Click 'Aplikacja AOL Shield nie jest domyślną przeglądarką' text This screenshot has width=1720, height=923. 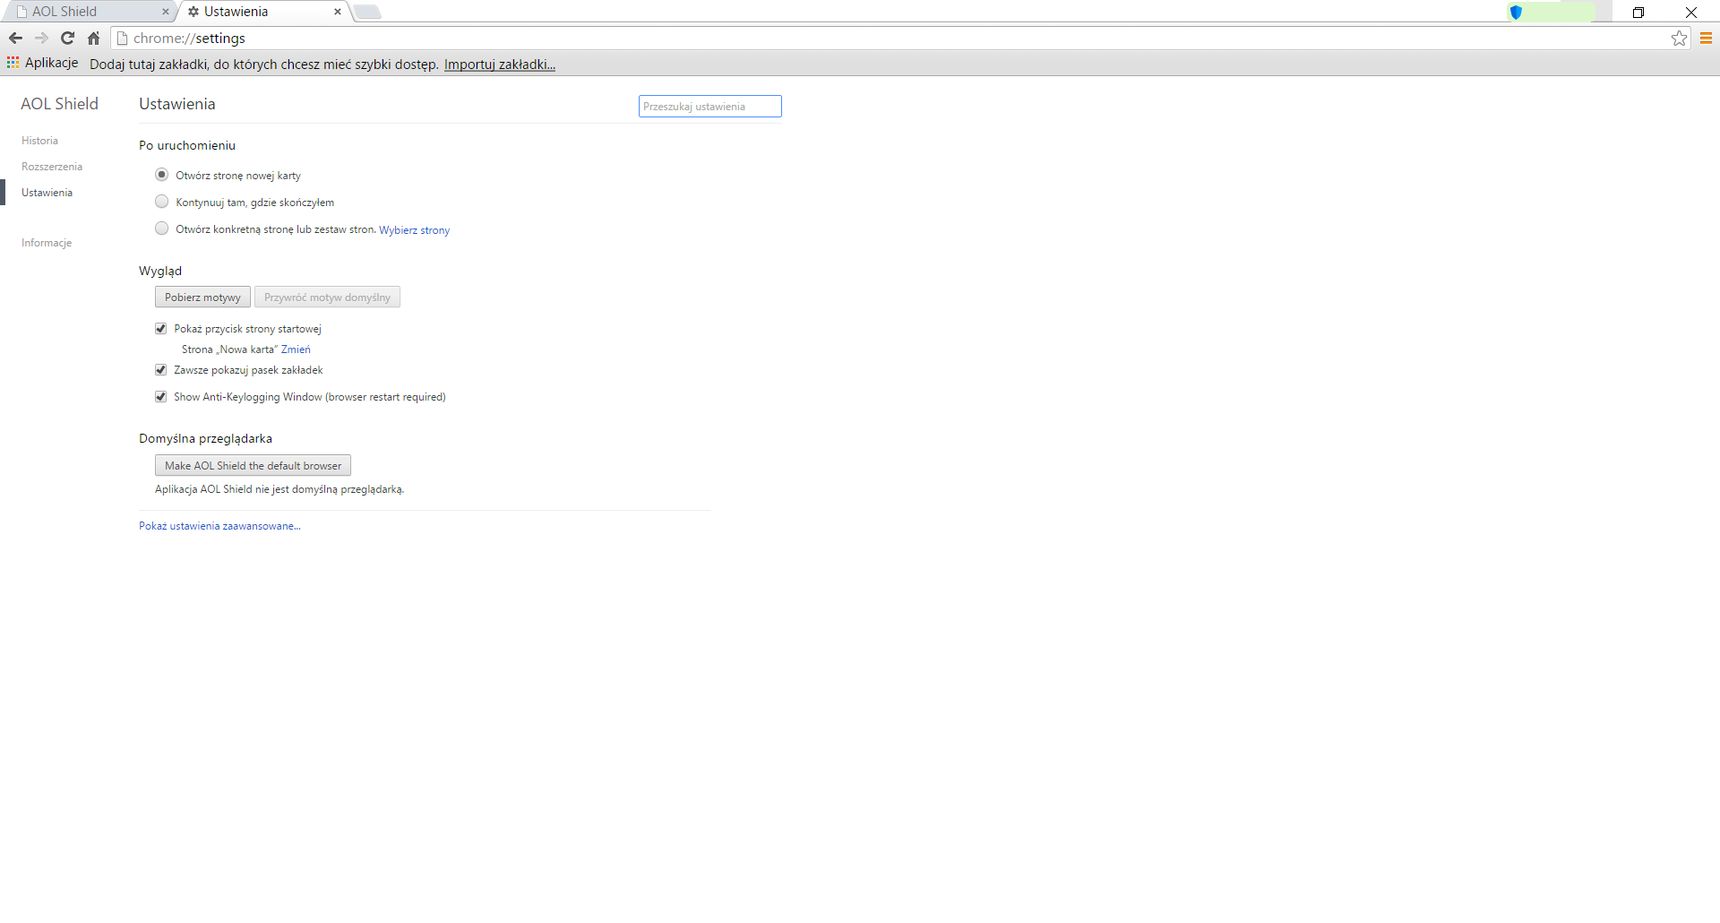coord(280,490)
